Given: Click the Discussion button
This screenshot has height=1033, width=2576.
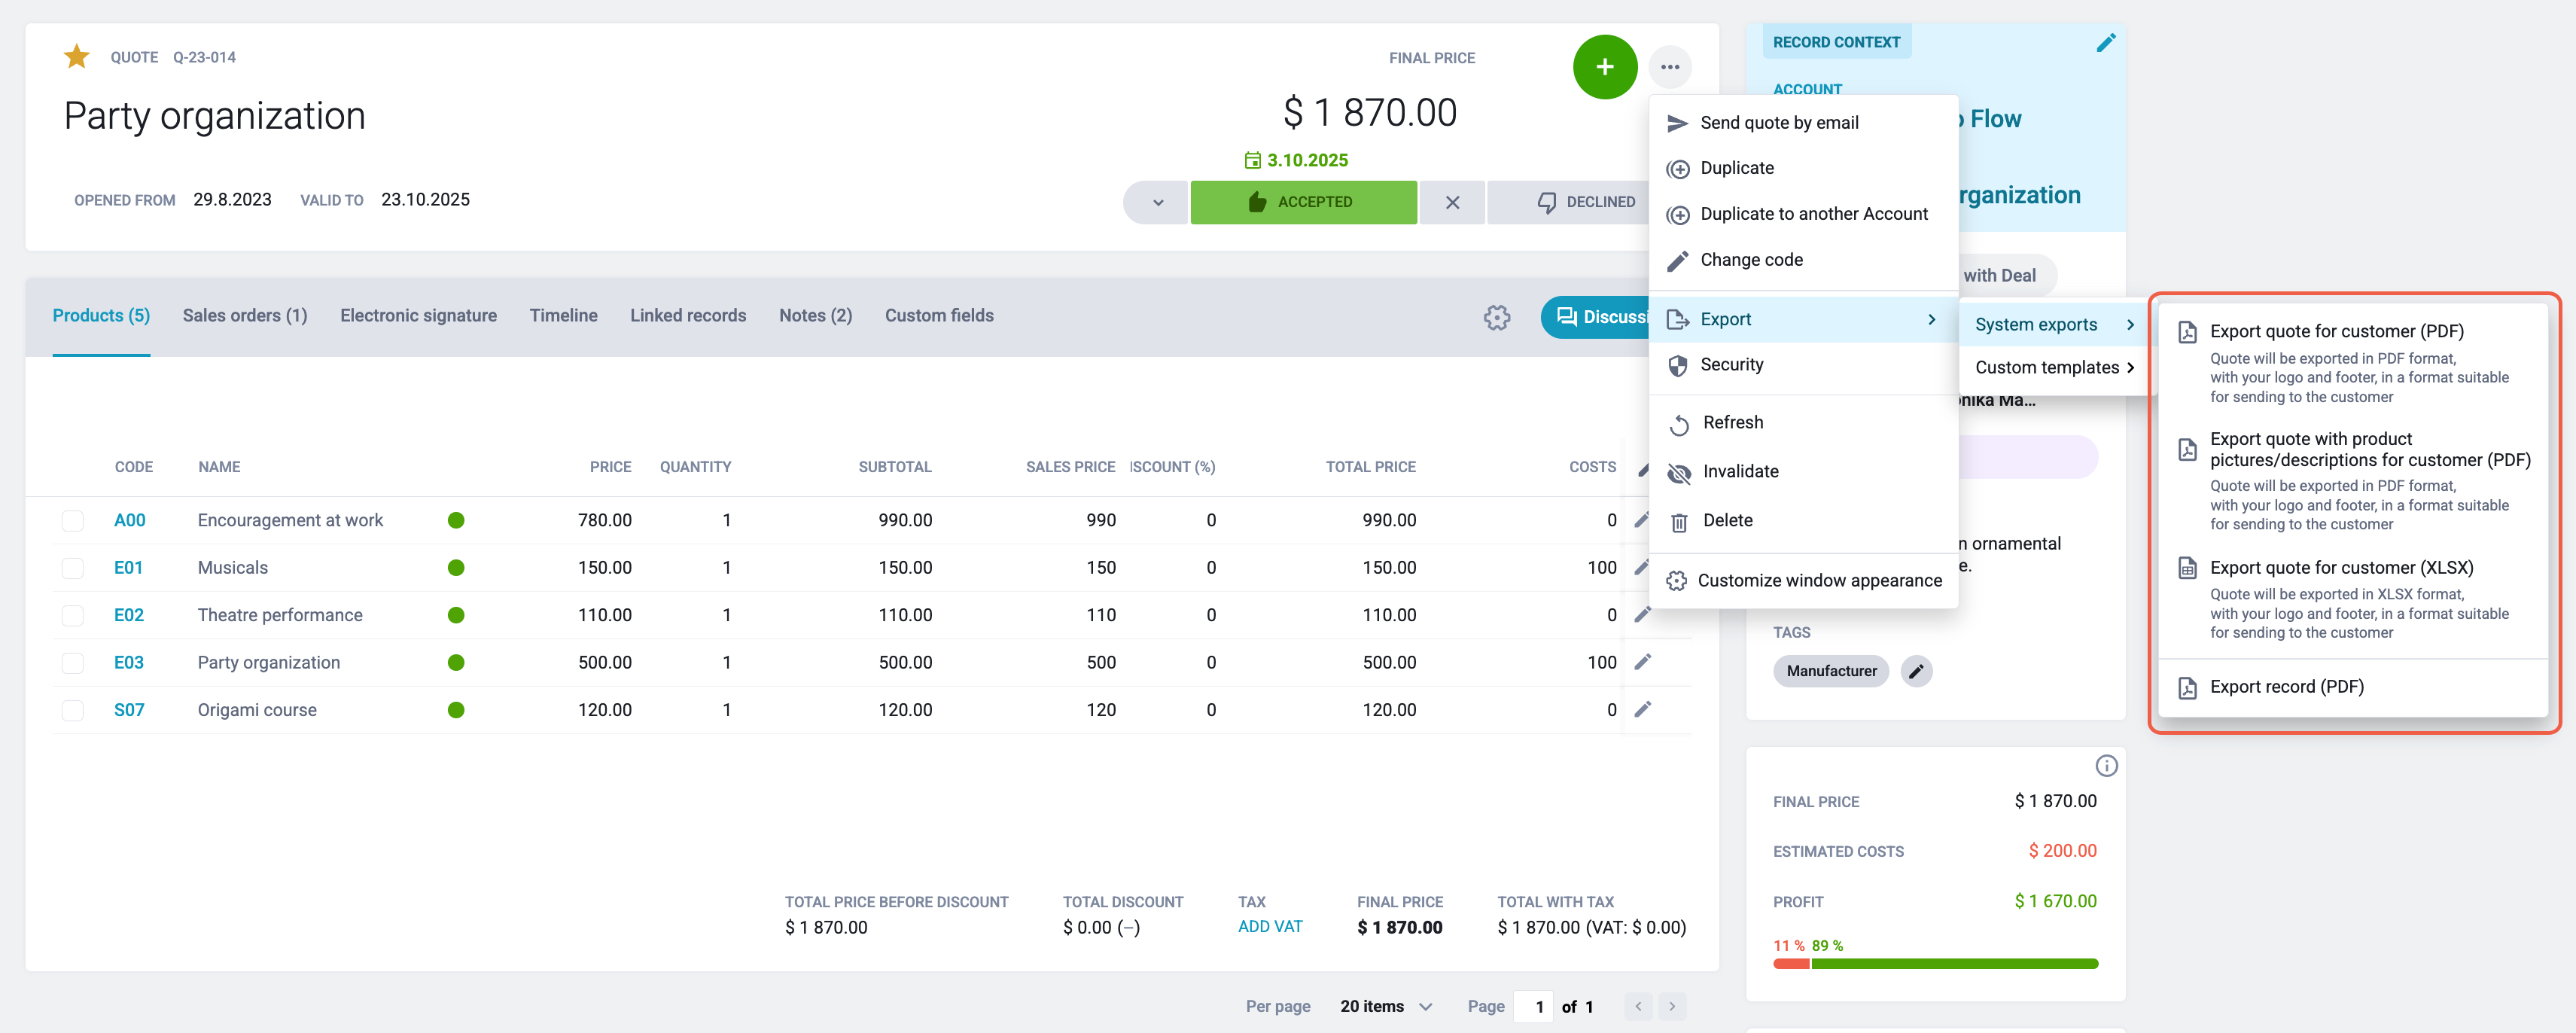Looking at the screenshot, I should [x=1596, y=317].
